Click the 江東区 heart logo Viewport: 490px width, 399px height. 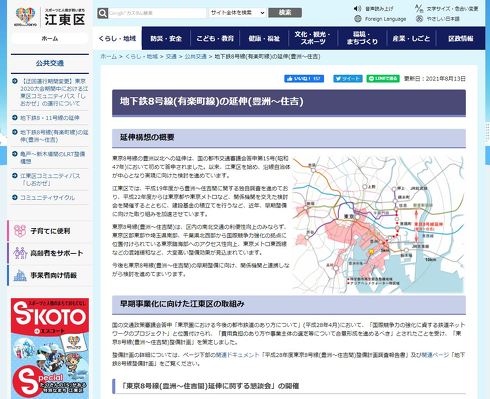(25, 17)
